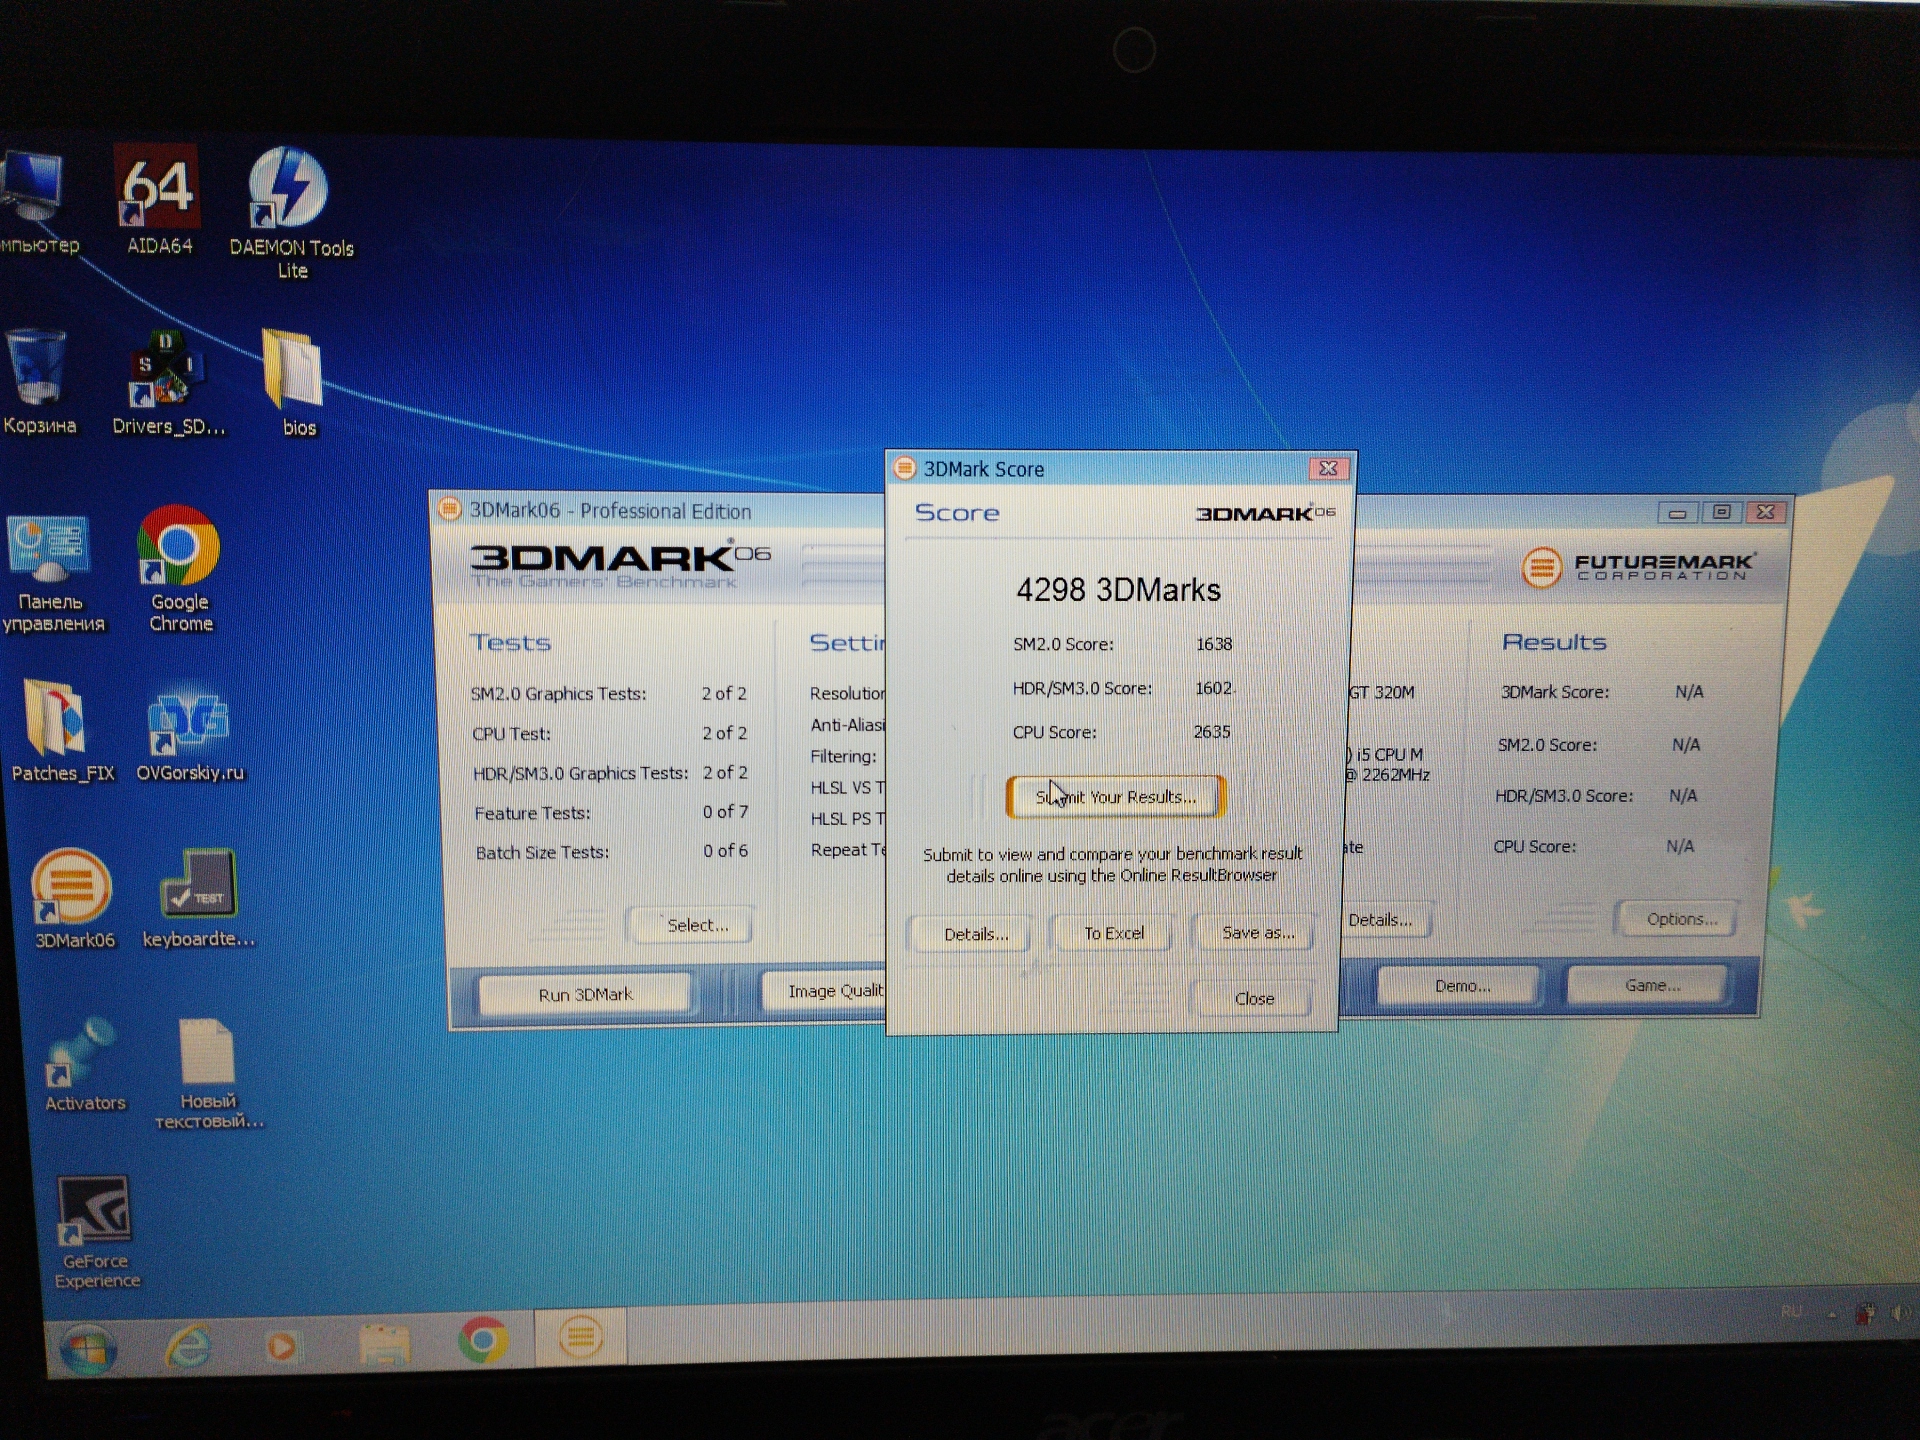Click 'HDR/SM3.0 Graphics Tests:' label
Screen dimensions: 1920x1440
(x=580, y=774)
